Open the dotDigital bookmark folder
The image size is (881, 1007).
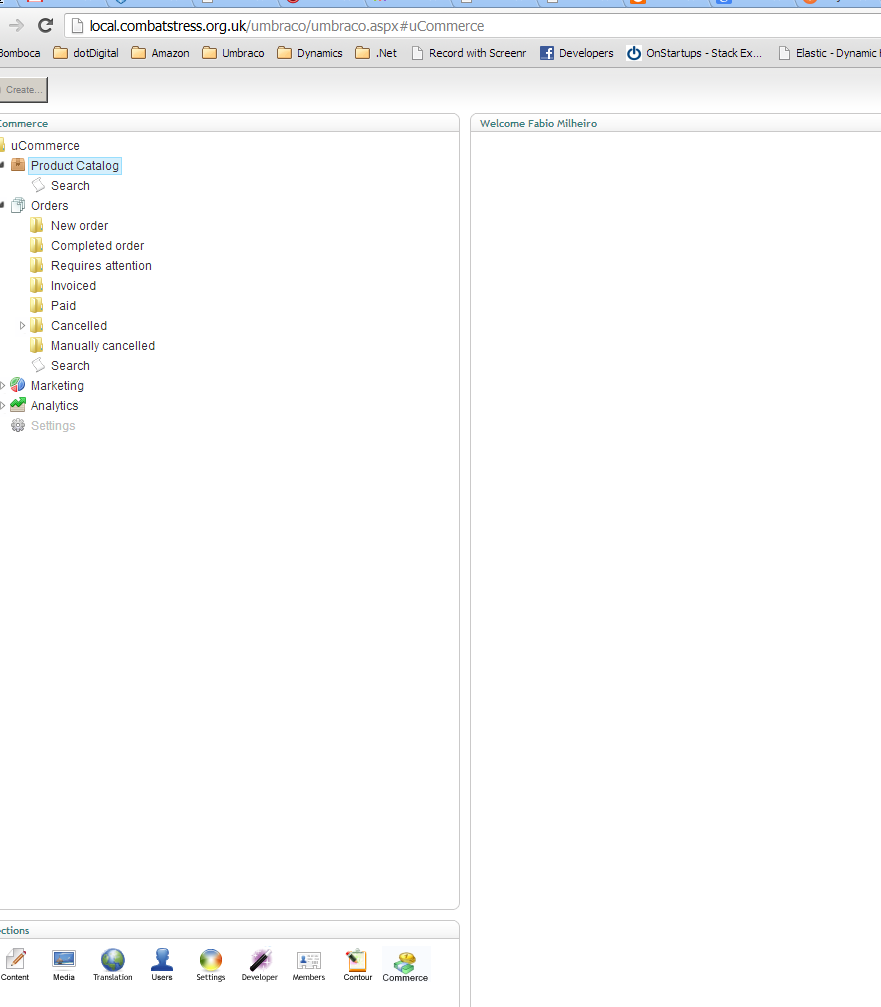point(86,53)
